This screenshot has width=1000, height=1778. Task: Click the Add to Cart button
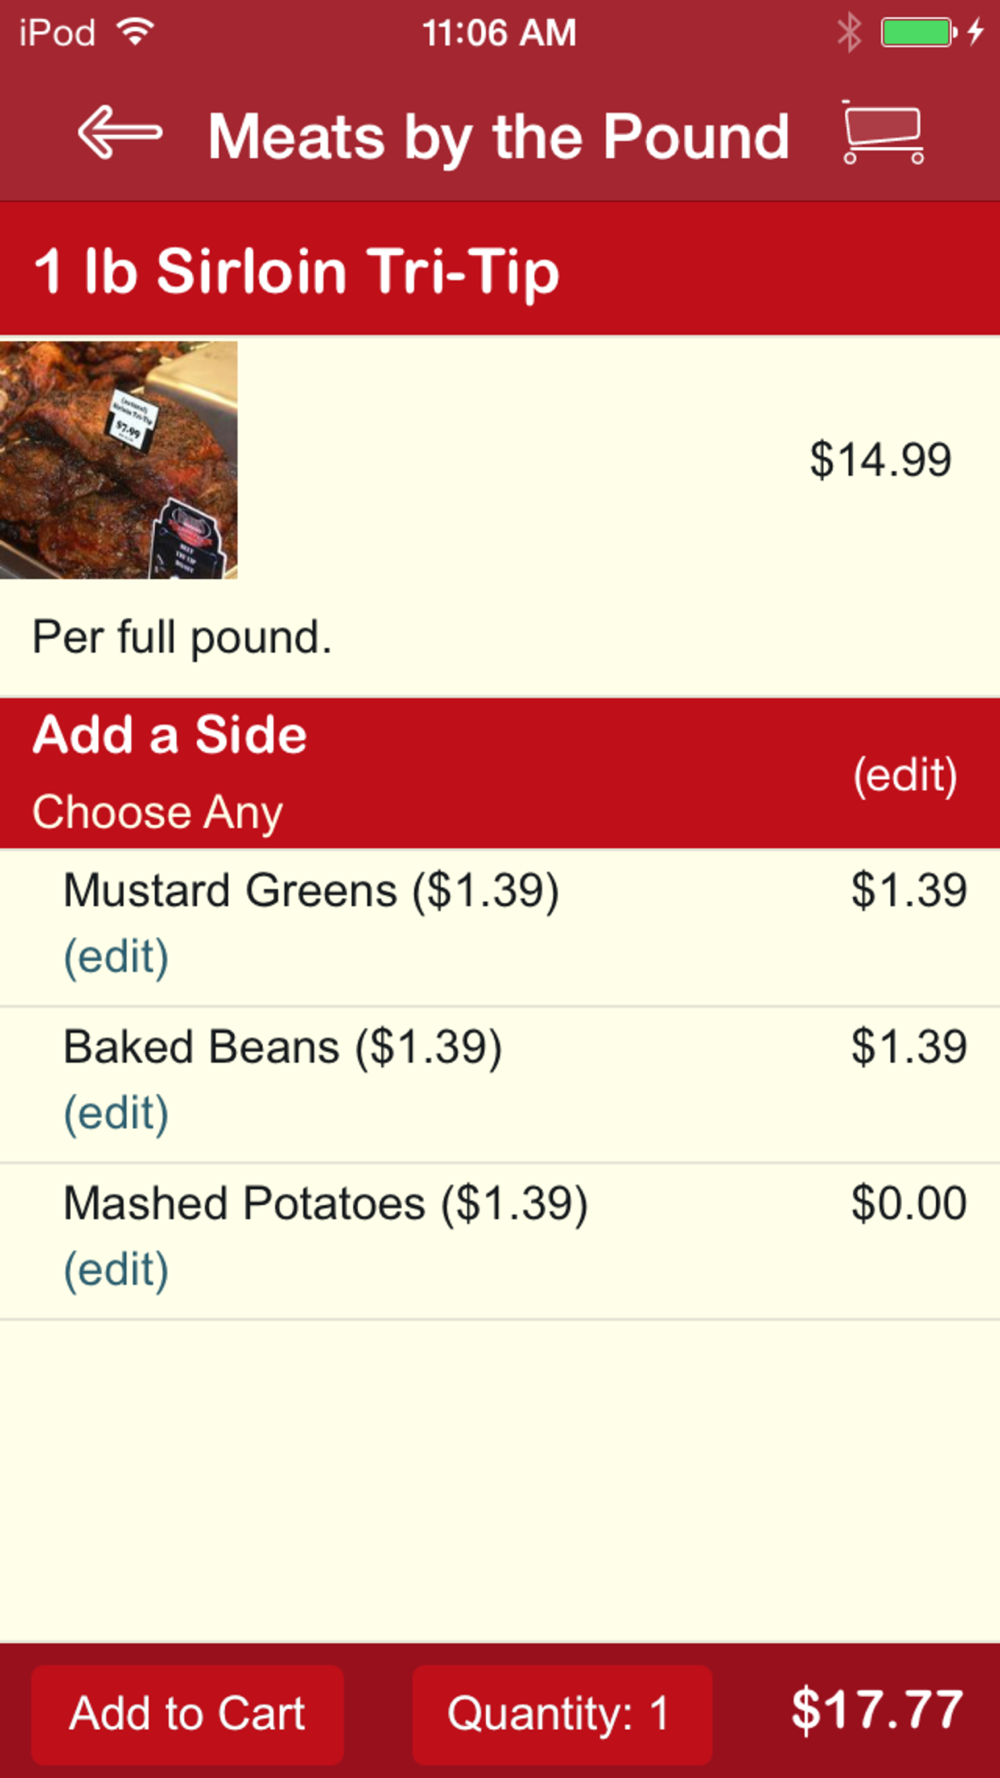point(187,1714)
